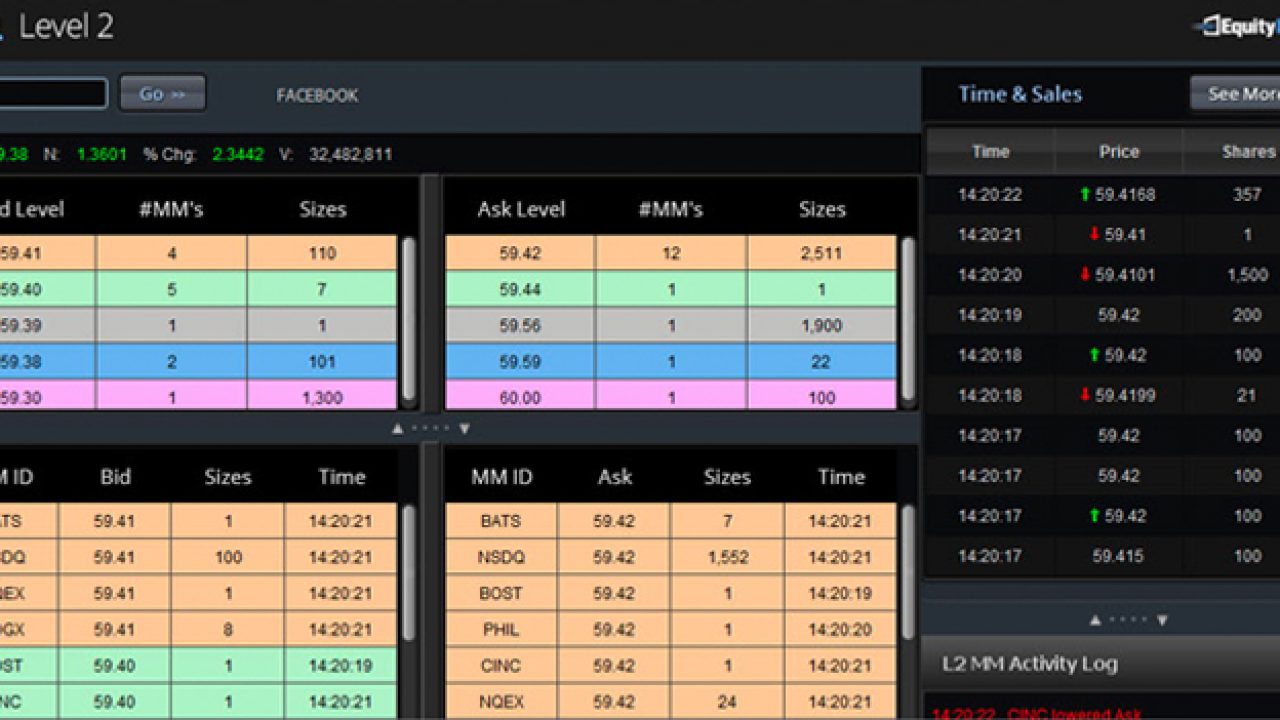Click size 2,511 in the Ask Level table
Screen dimensions: 1280x720
pyautogui.click(x=822, y=253)
